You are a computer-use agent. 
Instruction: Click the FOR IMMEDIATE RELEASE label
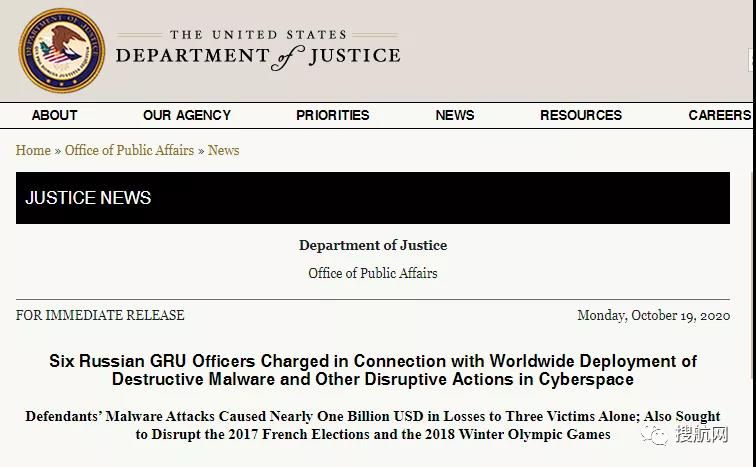pyautogui.click(x=100, y=315)
